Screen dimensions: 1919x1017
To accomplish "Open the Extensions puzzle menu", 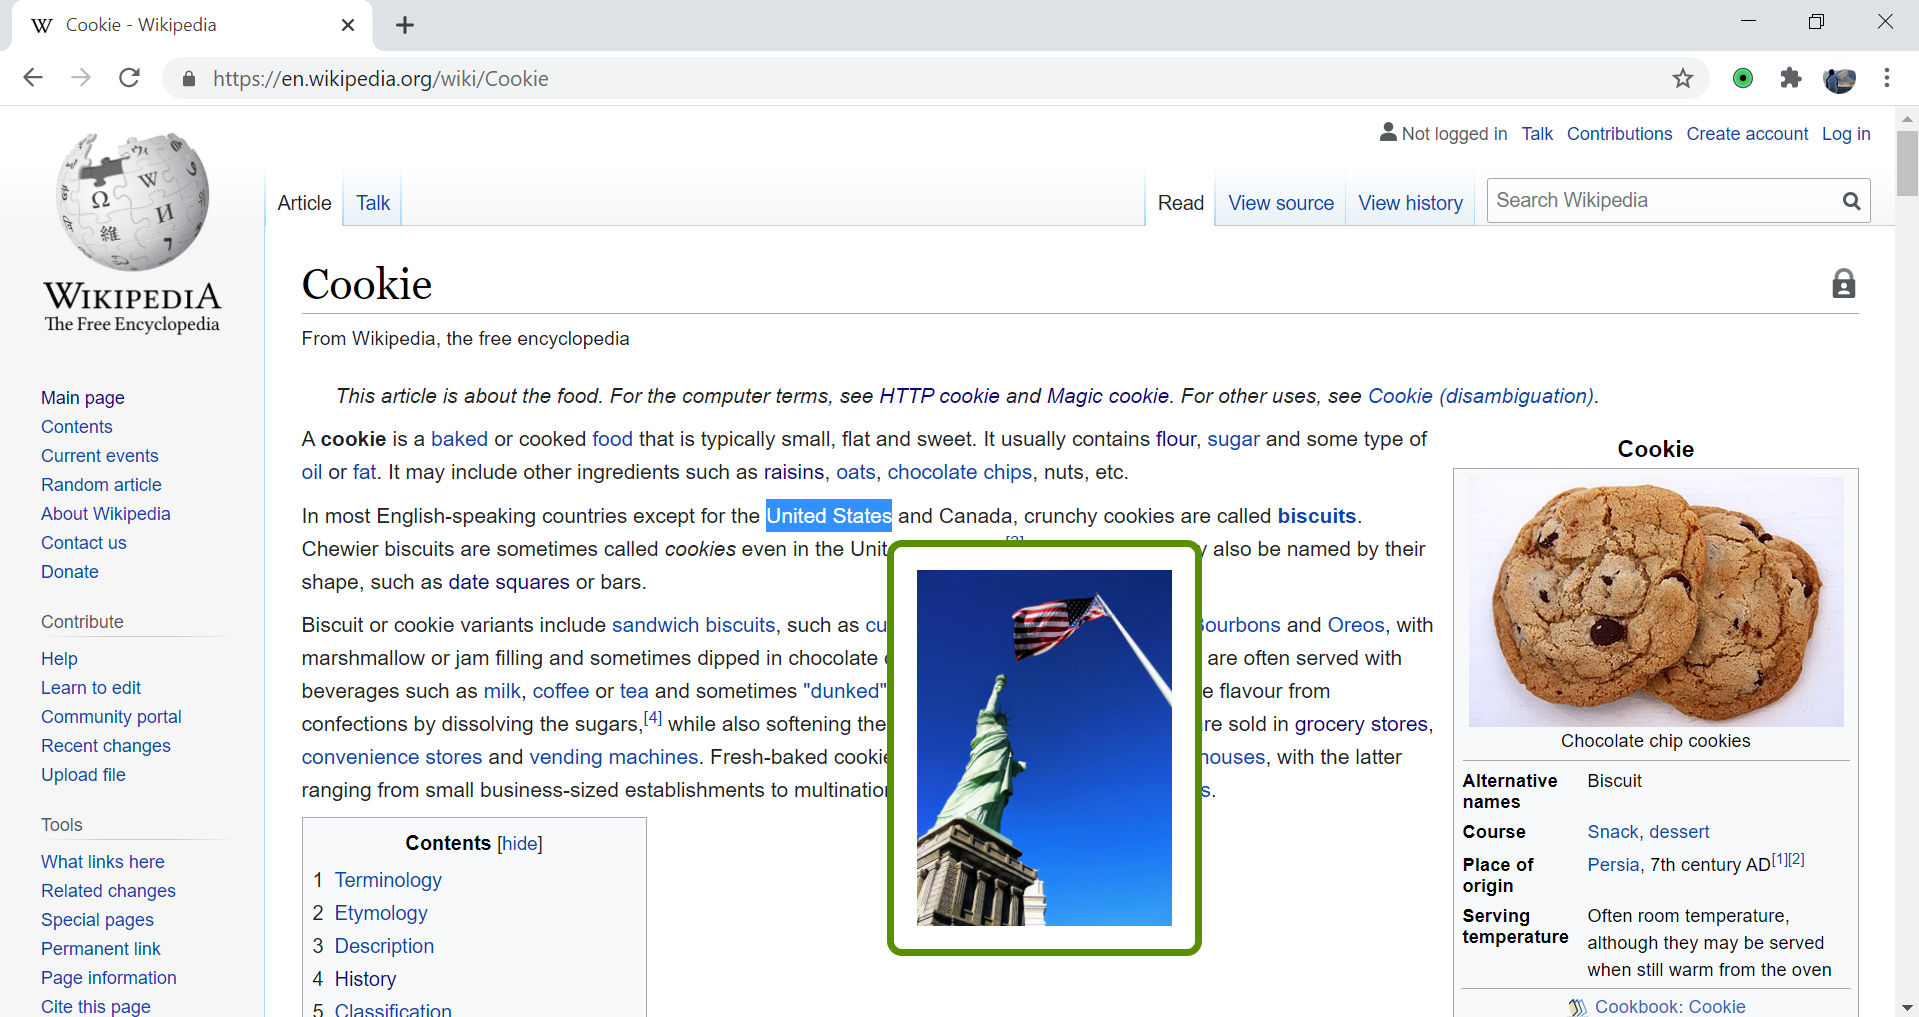I will [x=1791, y=78].
